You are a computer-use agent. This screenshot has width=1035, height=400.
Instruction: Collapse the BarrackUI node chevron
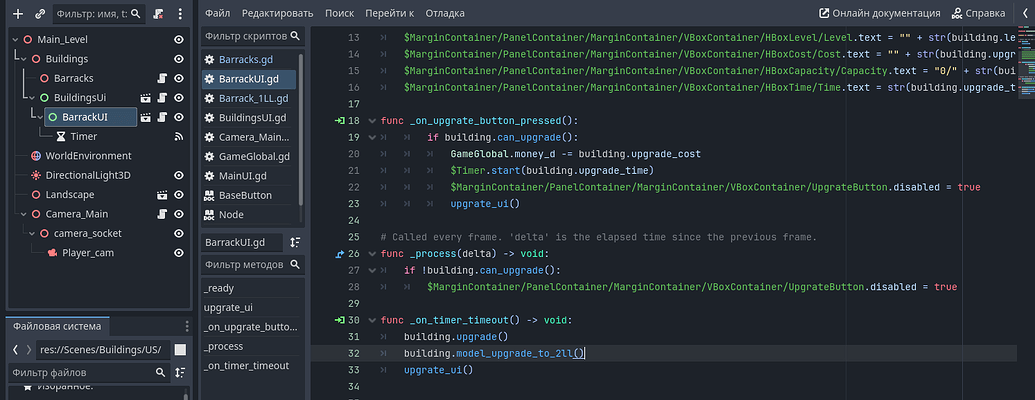(40, 117)
